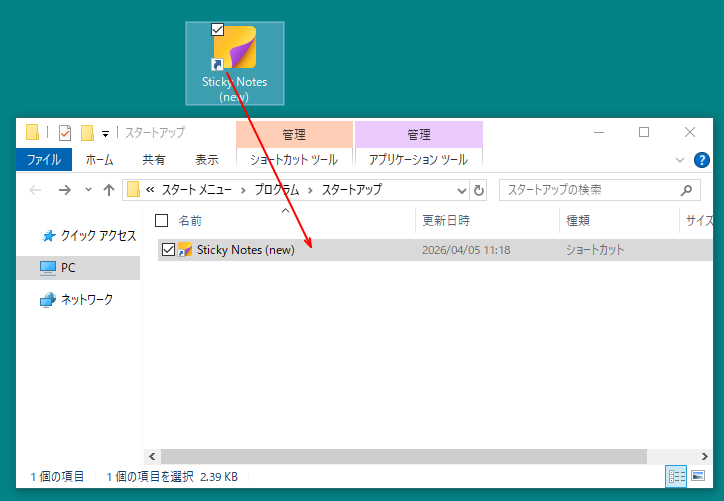
Task: Switch to the ホーム ribbon tab
Action: tap(99, 160)
